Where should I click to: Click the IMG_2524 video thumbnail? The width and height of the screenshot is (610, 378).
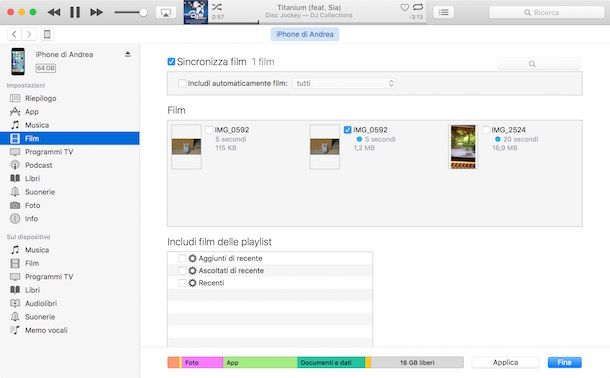click(463, 147)
